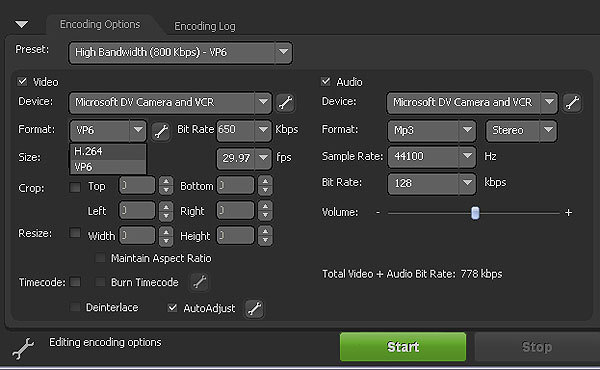Image resolution: width=600 pixels, height=370 pixels.
Task: Expand the audio Sample Rate dropdown
Action: tap(432, 156)
